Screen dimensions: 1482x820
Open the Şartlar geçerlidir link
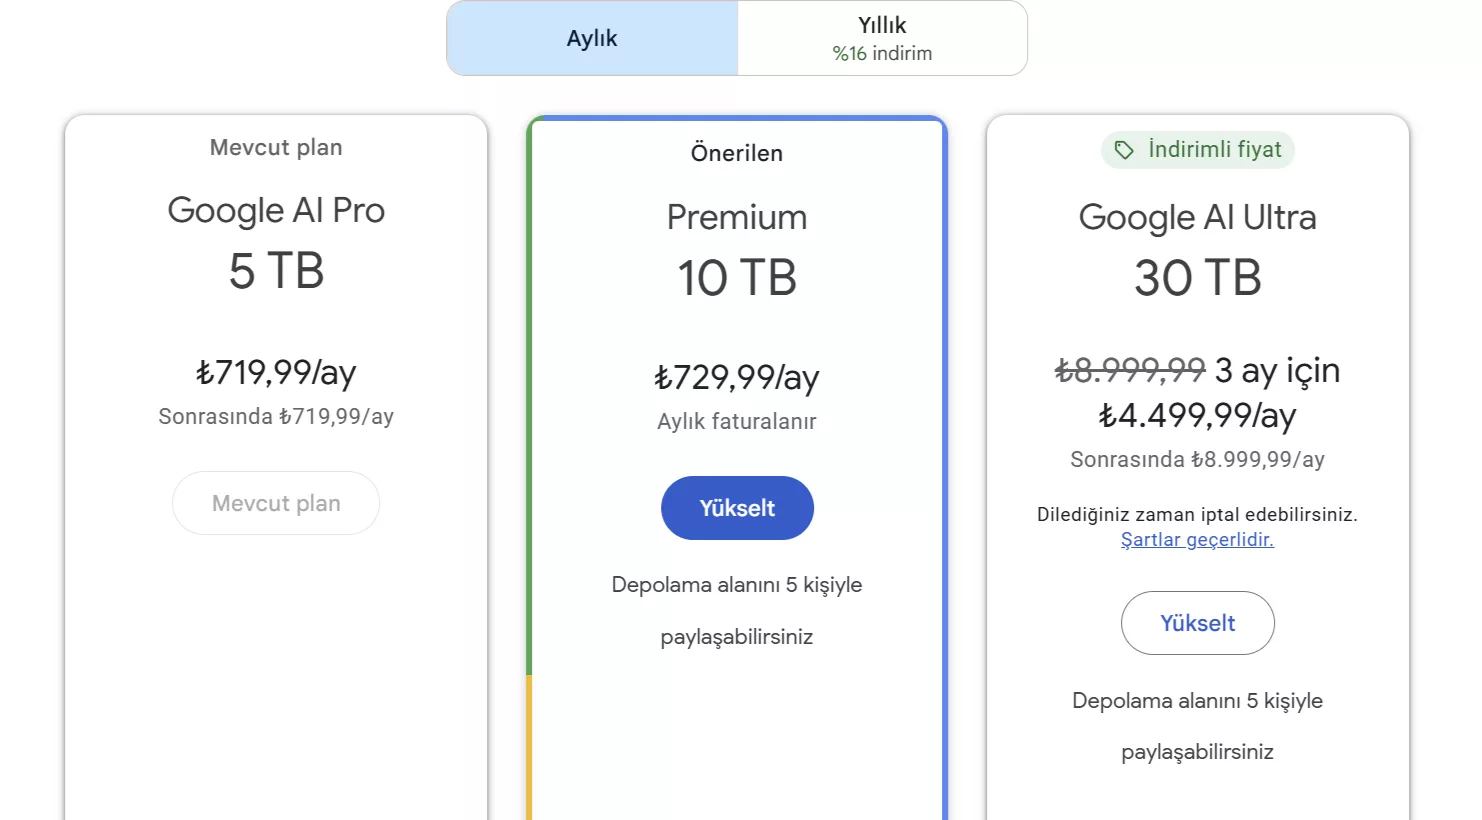pos(1197,540)
